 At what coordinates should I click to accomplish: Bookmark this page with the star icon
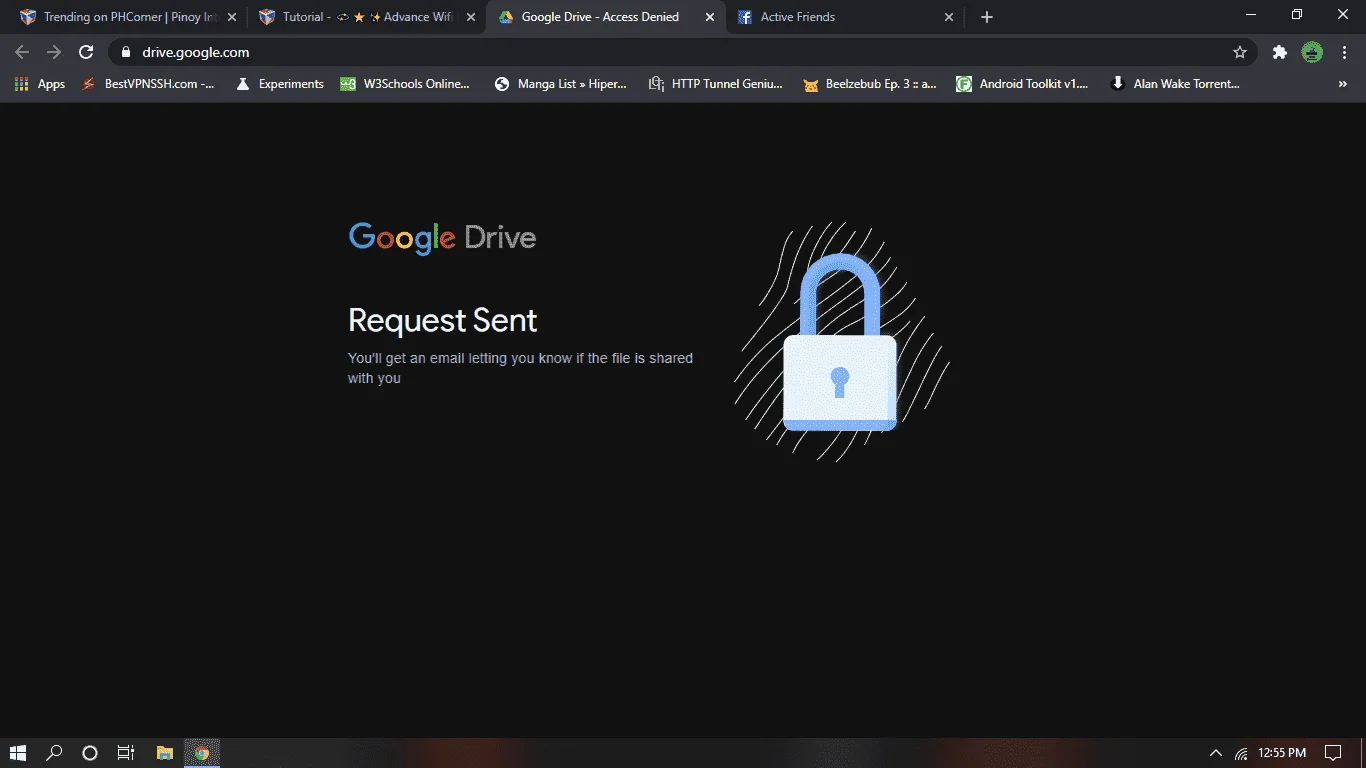pos(1240,52)
